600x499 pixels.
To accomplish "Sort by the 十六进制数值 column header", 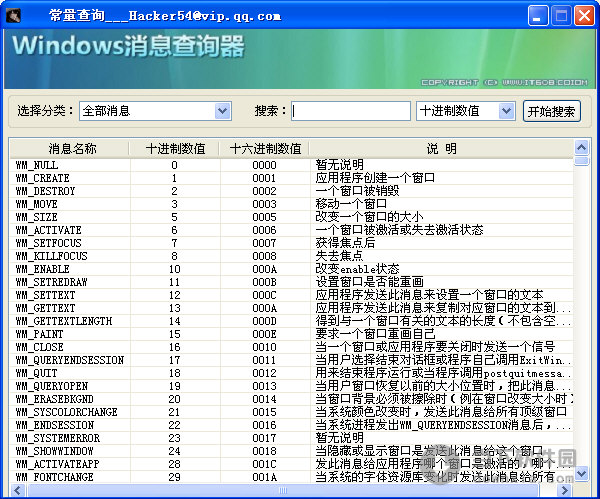I will [x=265, y=148].
